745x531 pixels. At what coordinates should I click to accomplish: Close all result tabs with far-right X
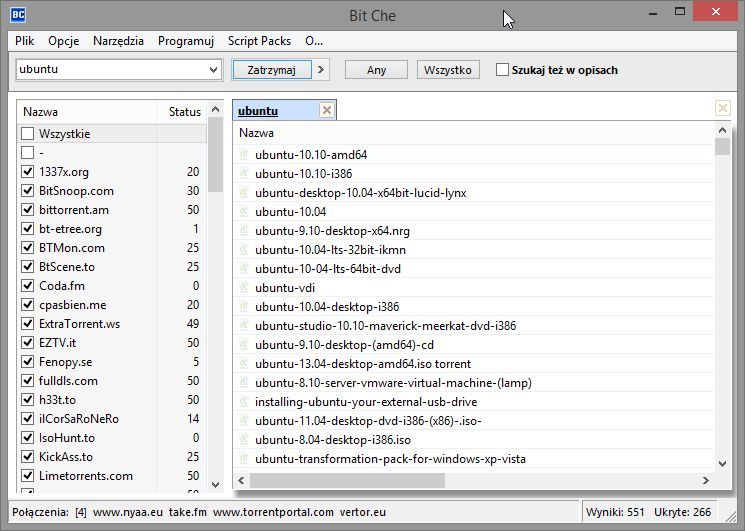[723, 108]
